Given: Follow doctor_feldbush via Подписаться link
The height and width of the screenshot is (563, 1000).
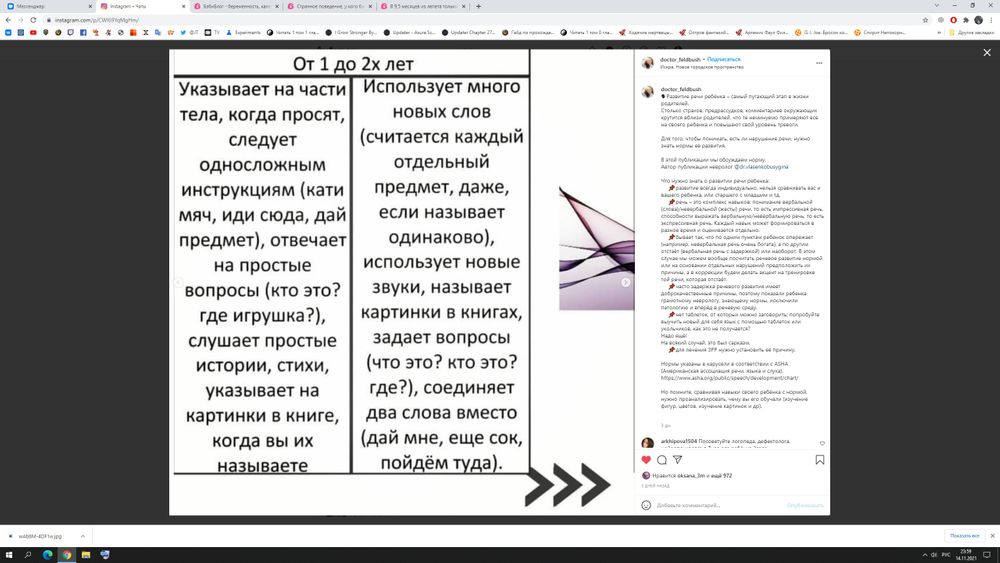Looking at the screenshot, I should [x=723, y=59].
